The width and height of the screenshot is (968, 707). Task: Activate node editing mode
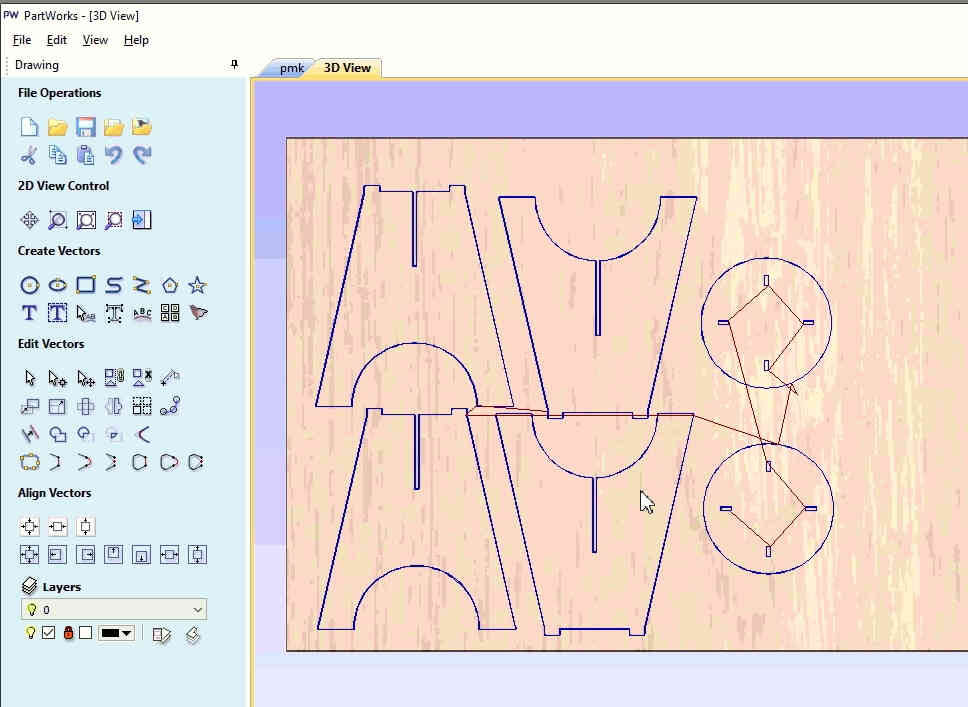pos(57,377)
